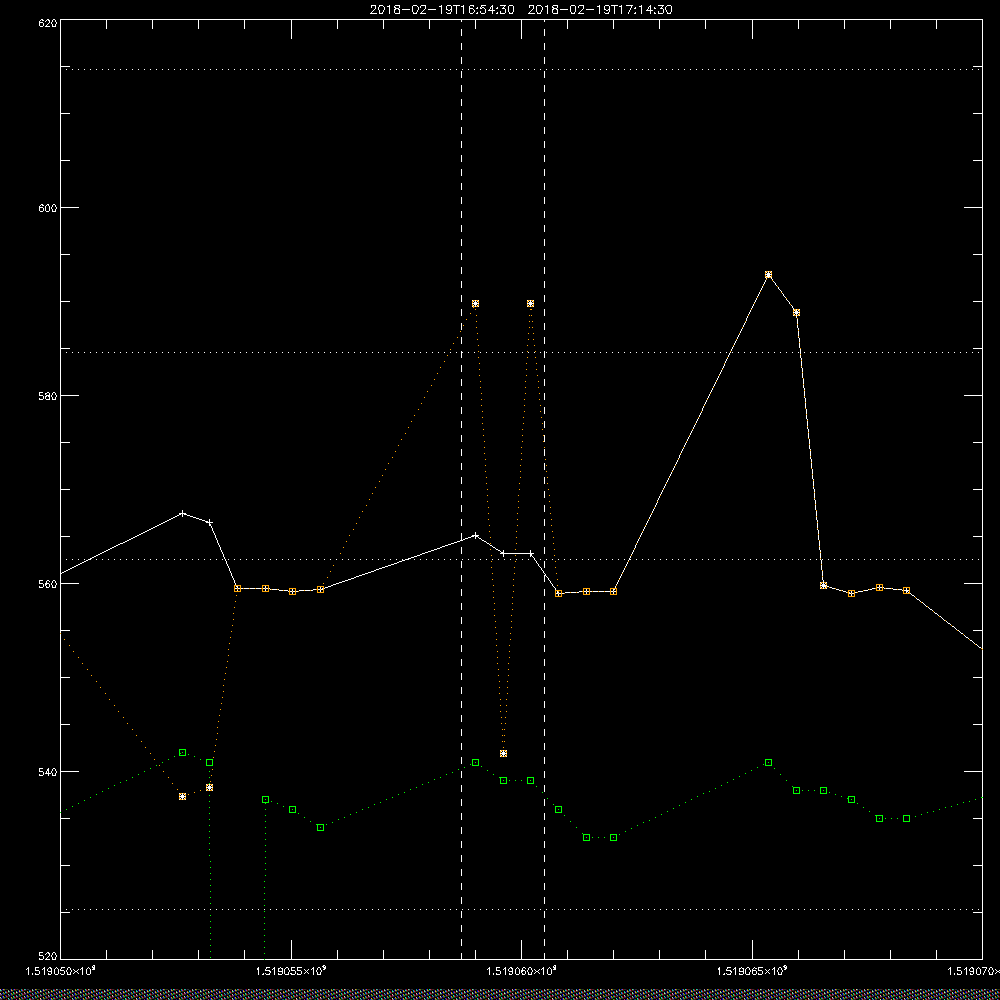
Task: Click the white plus marker at the 567 peak
Action: tap(182, 513)
